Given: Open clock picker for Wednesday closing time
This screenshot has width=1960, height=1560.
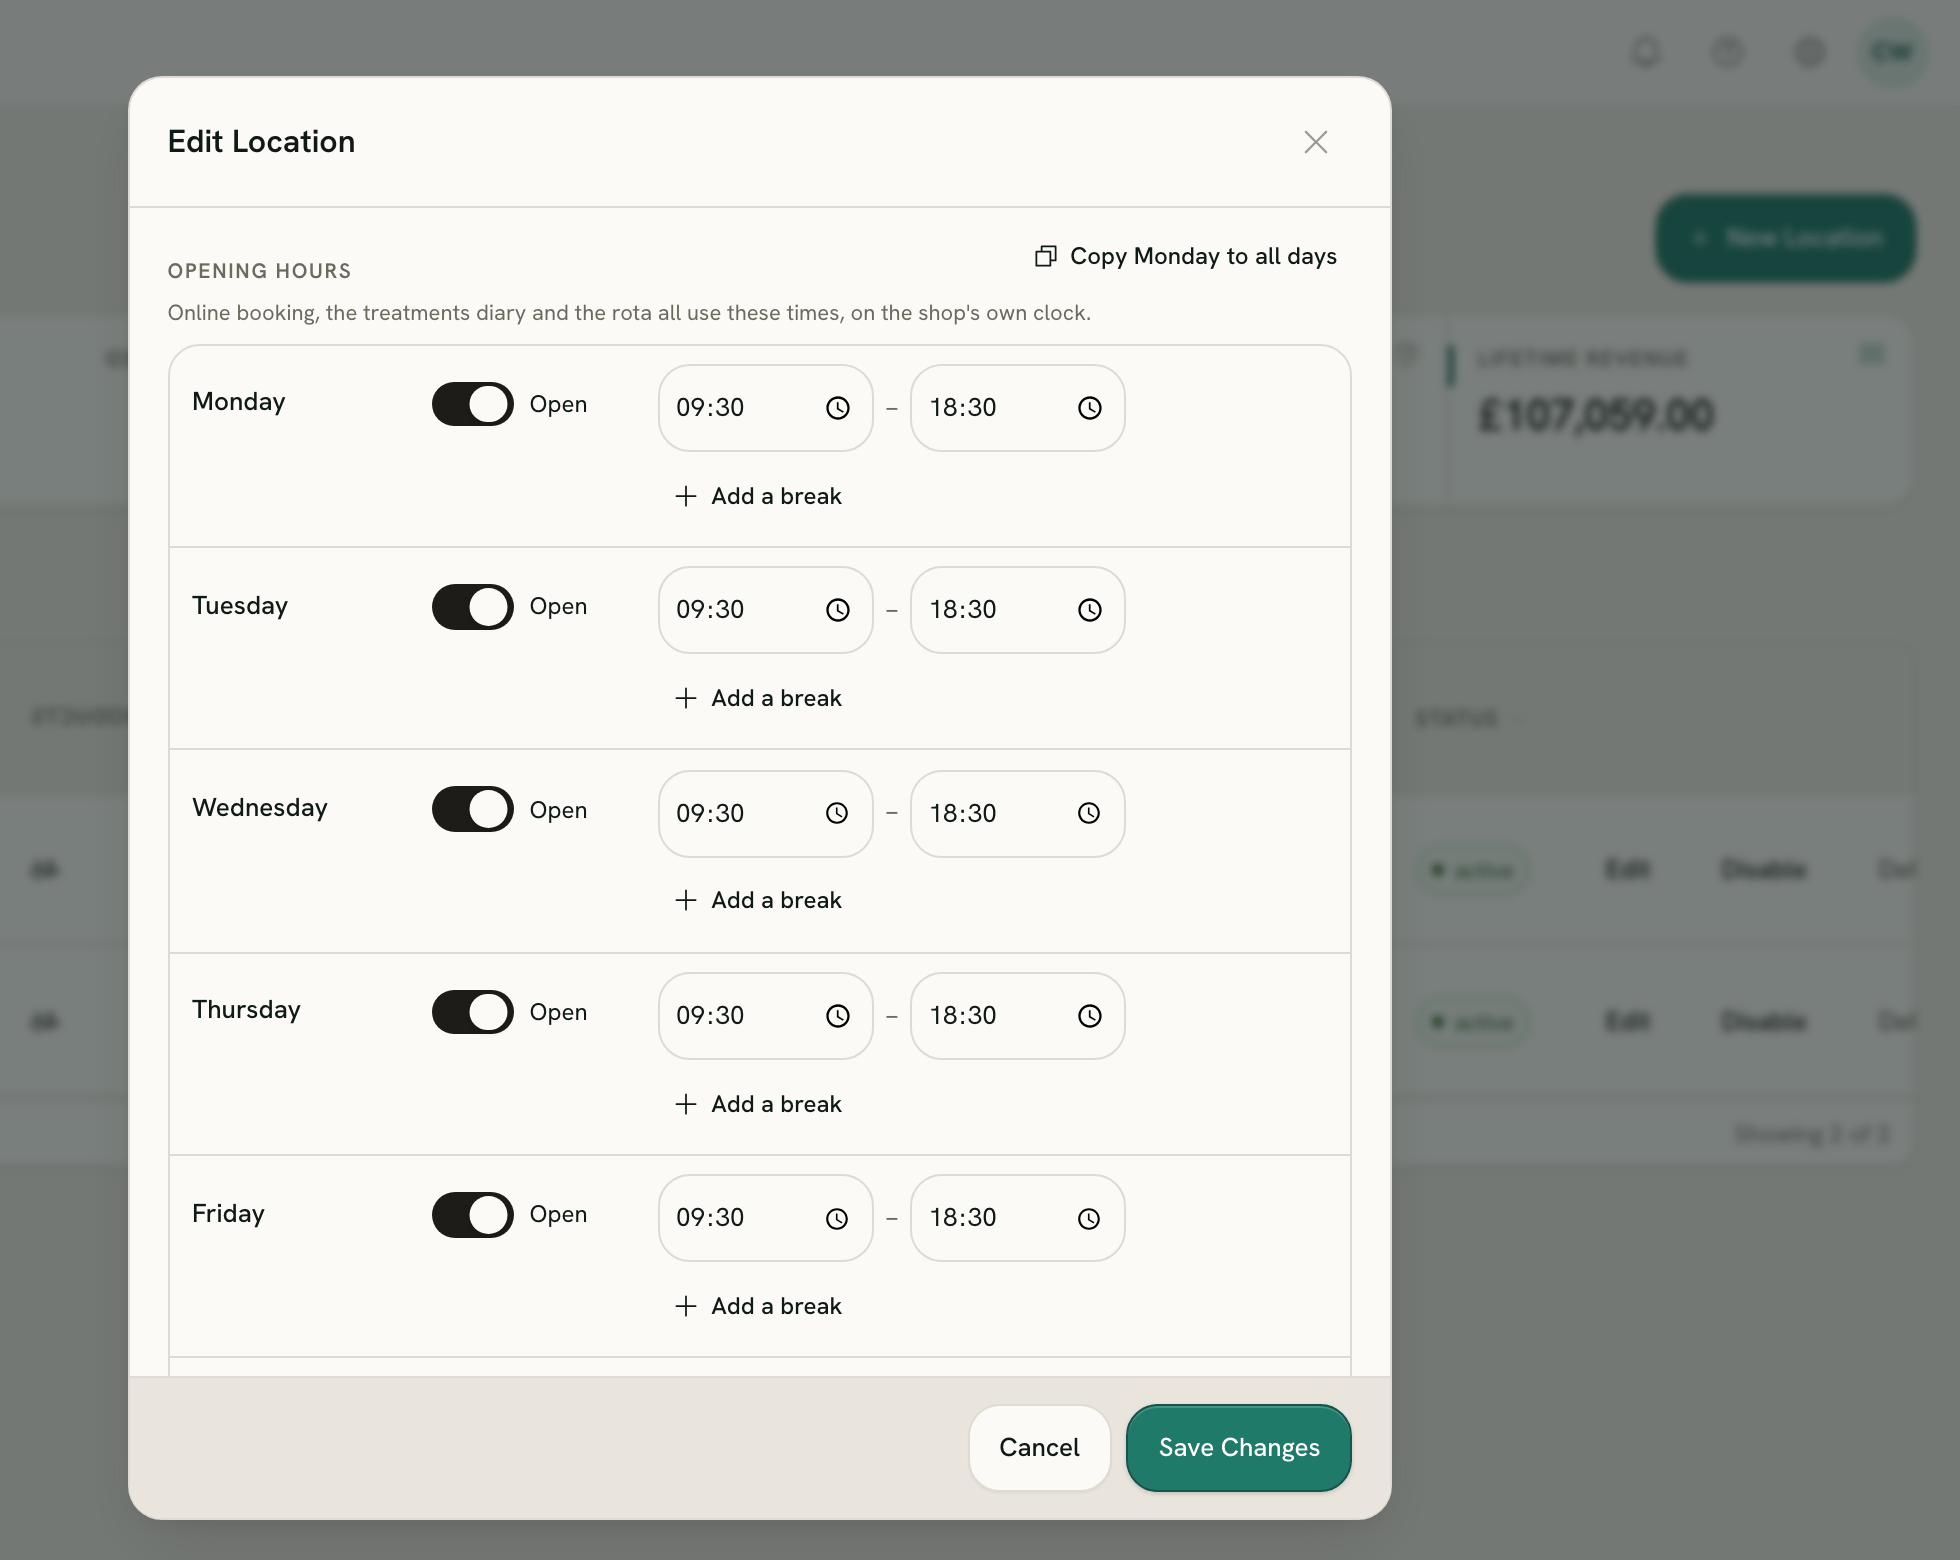Looking at the screenshot, I should pyautogui.click(x=1089, y=814).
